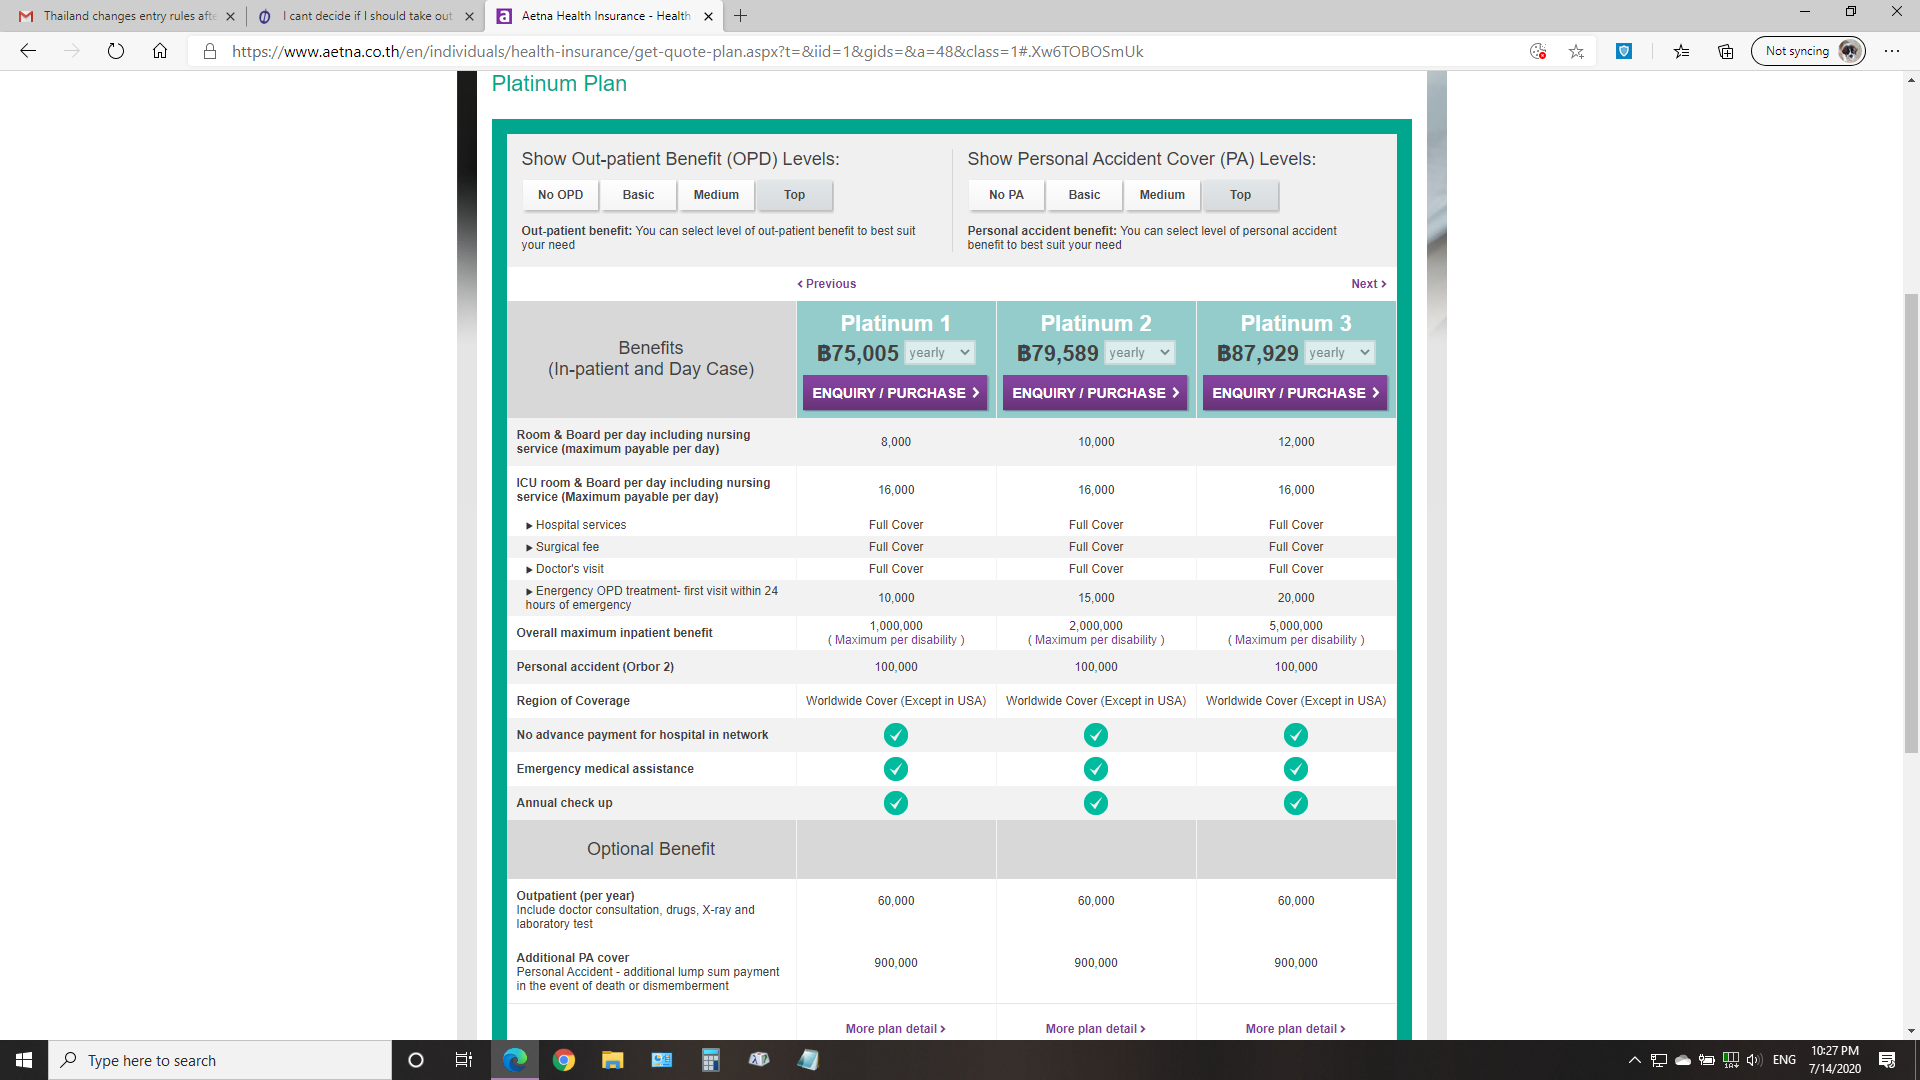Click the ENG language indicator
Screen dimensions: 1920x1080
click(x=1784, y=1060)
